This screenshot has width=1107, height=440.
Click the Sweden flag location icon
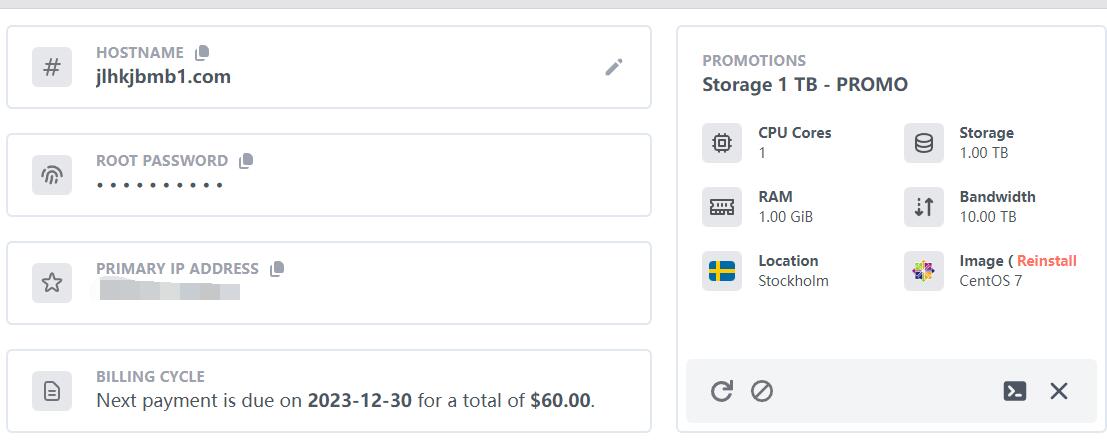(722, 271)
